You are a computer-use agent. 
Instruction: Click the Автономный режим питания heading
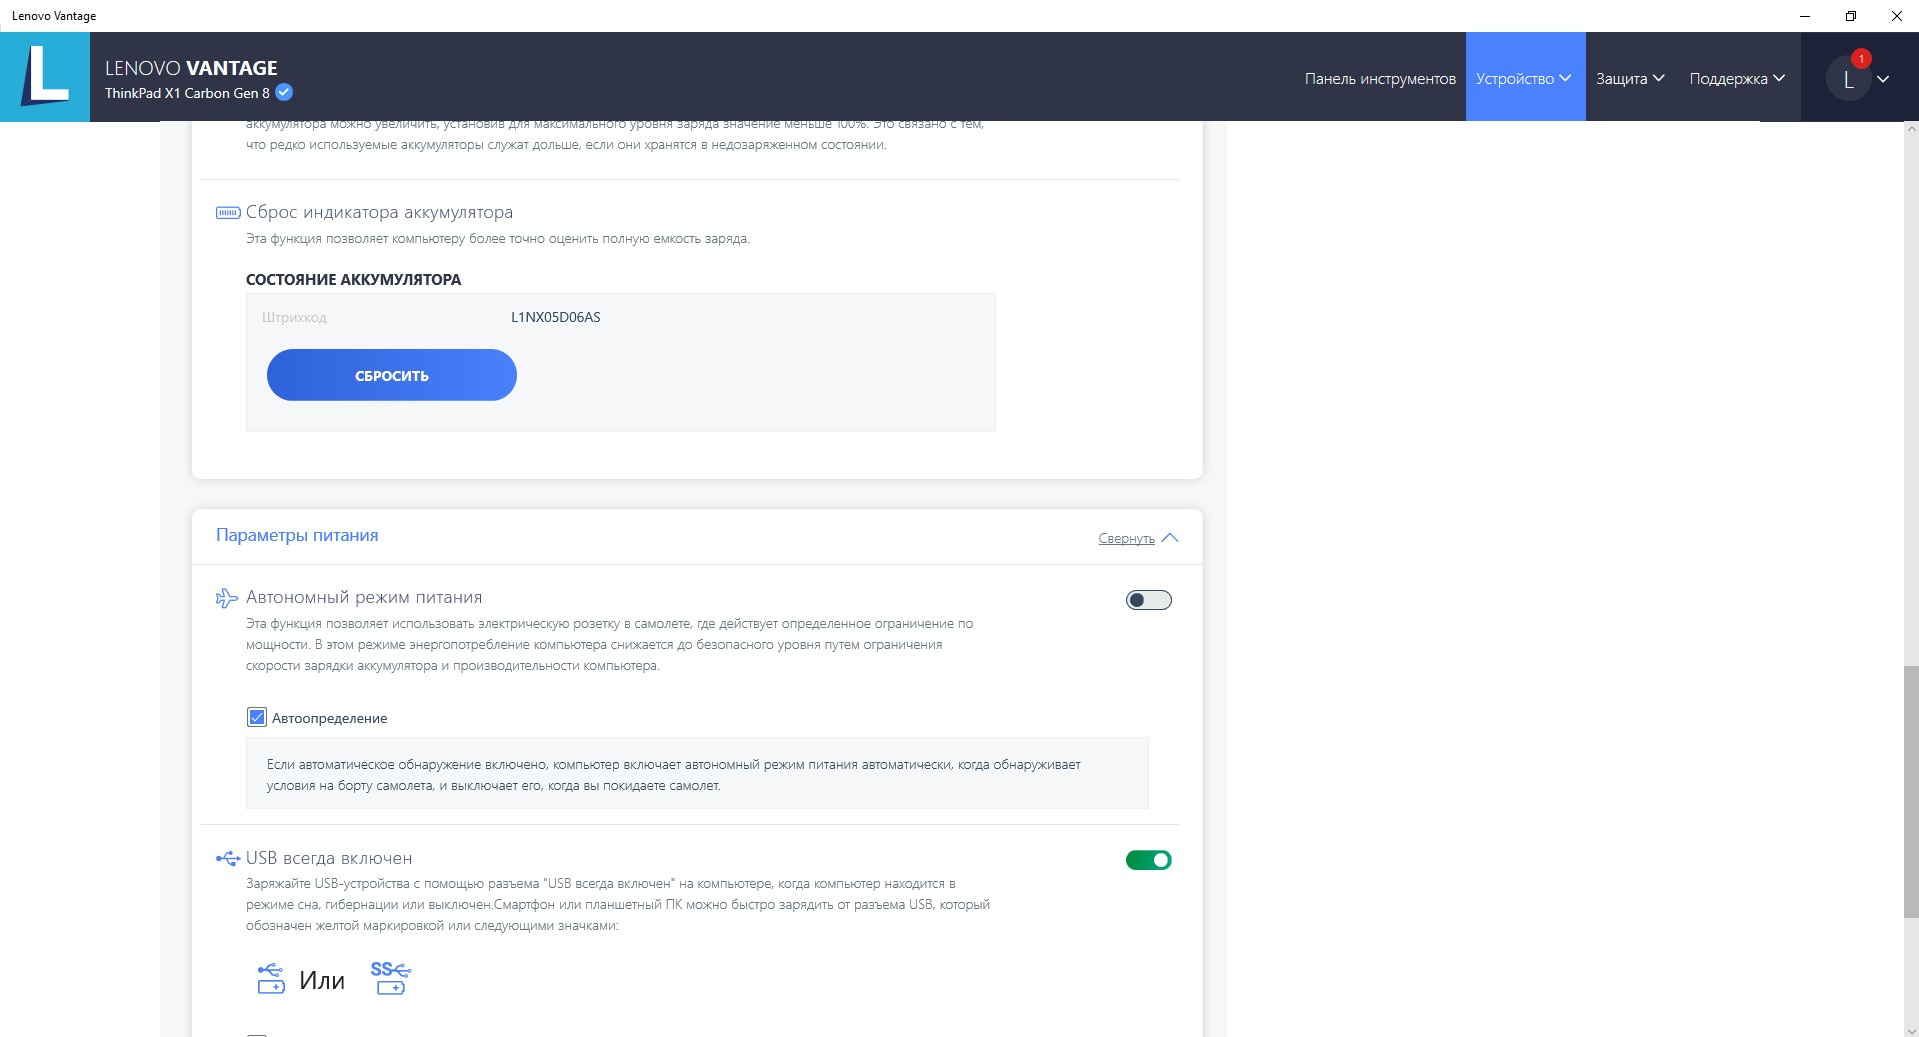click(x=364, y=597)
